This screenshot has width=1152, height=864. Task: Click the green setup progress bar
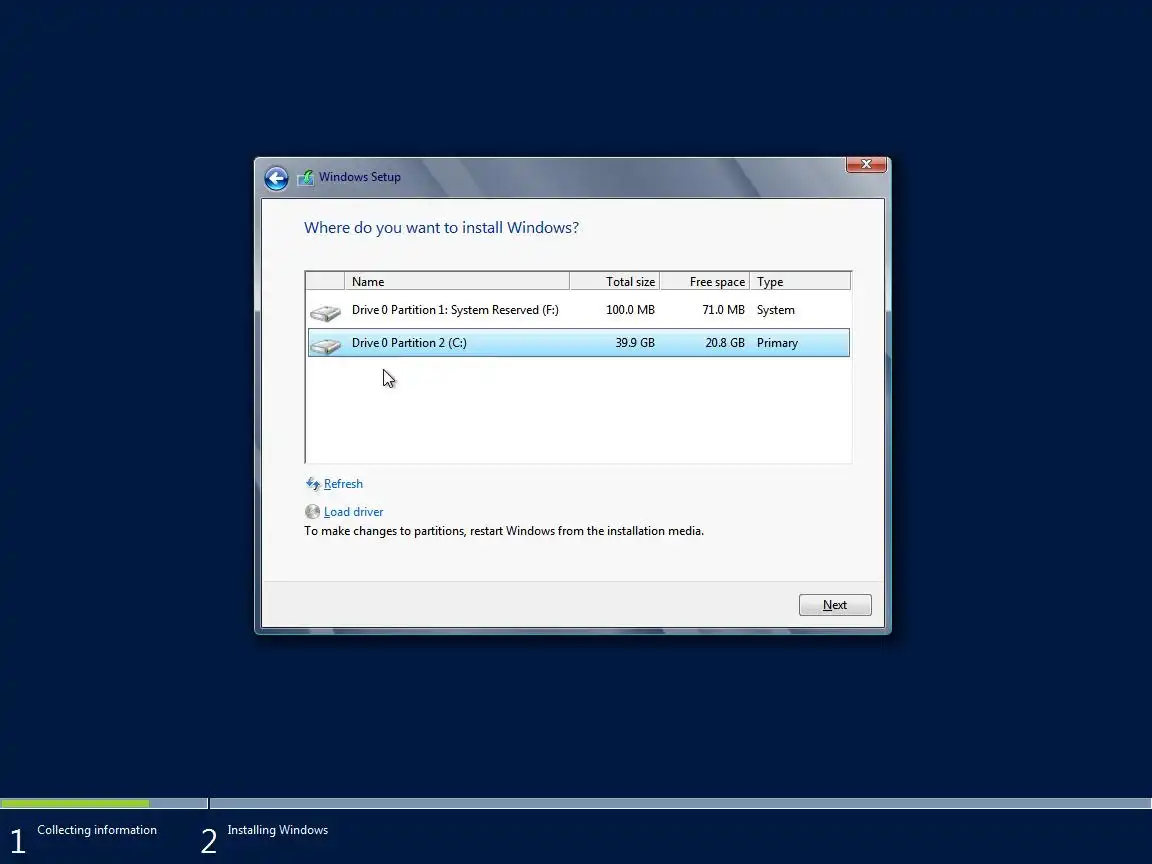74,803
